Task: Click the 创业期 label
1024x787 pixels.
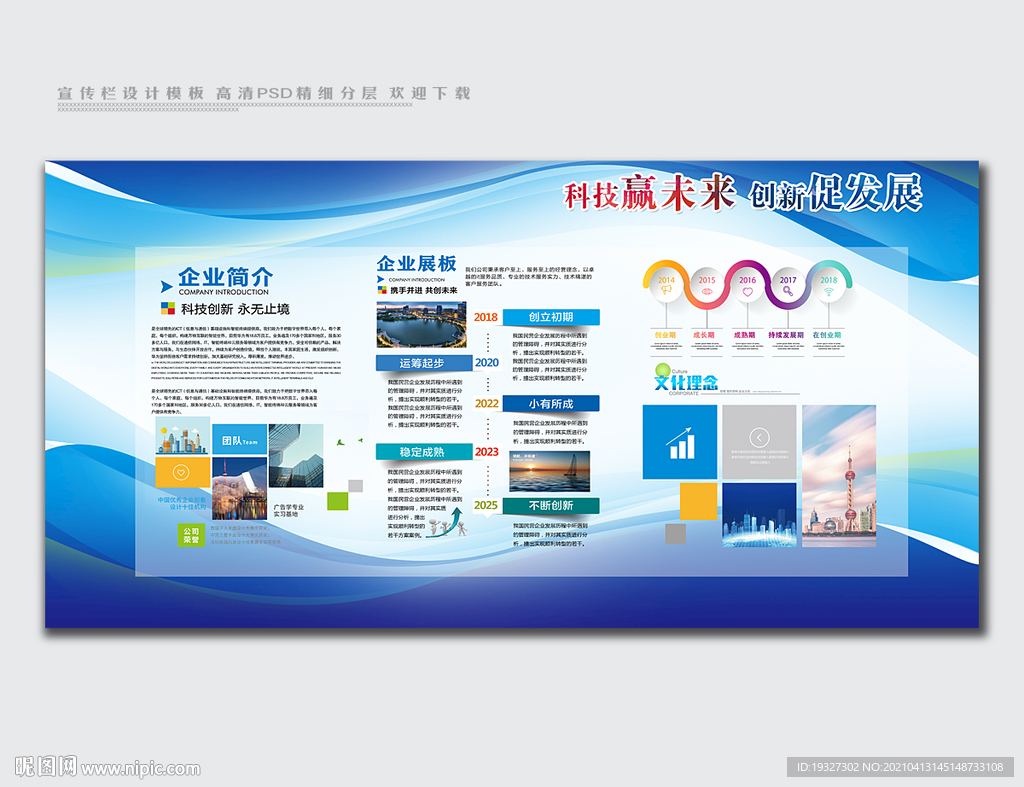Action: (665, 335)
